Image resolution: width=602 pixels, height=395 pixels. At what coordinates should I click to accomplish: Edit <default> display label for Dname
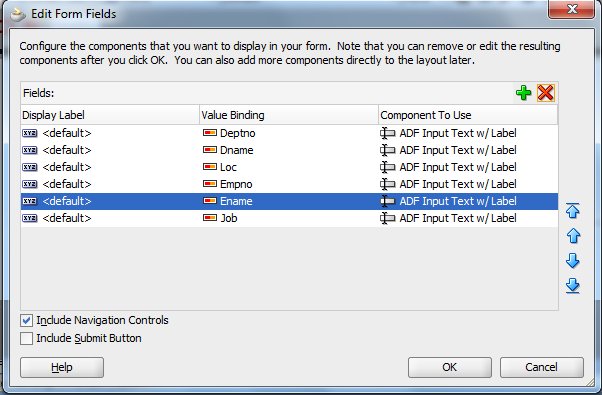tap(67, 150)
